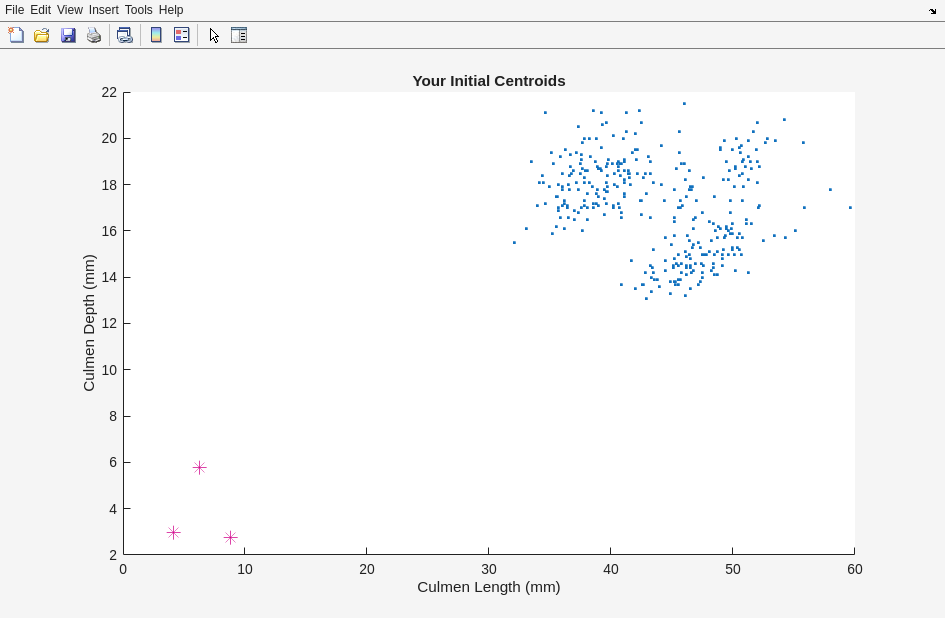
Task: Expand the Tools menu
Action: pos(138,10)
